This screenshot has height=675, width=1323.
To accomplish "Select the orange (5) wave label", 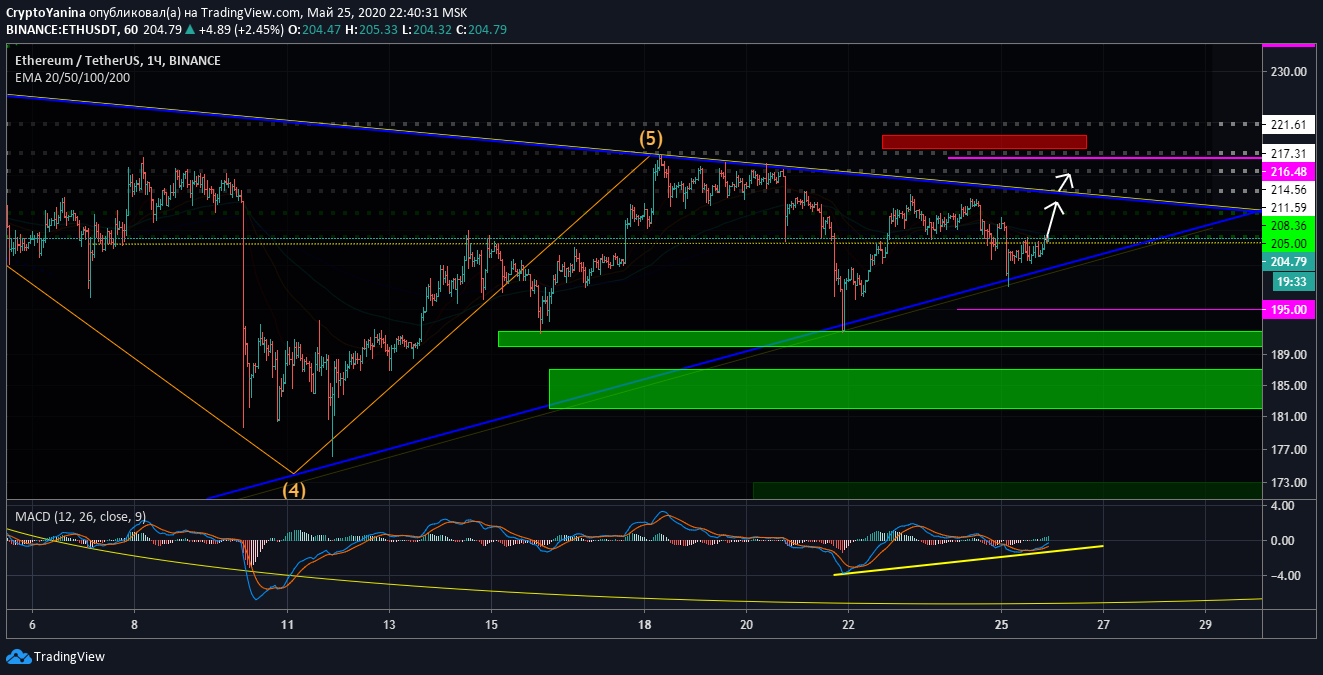I will 652,138.
